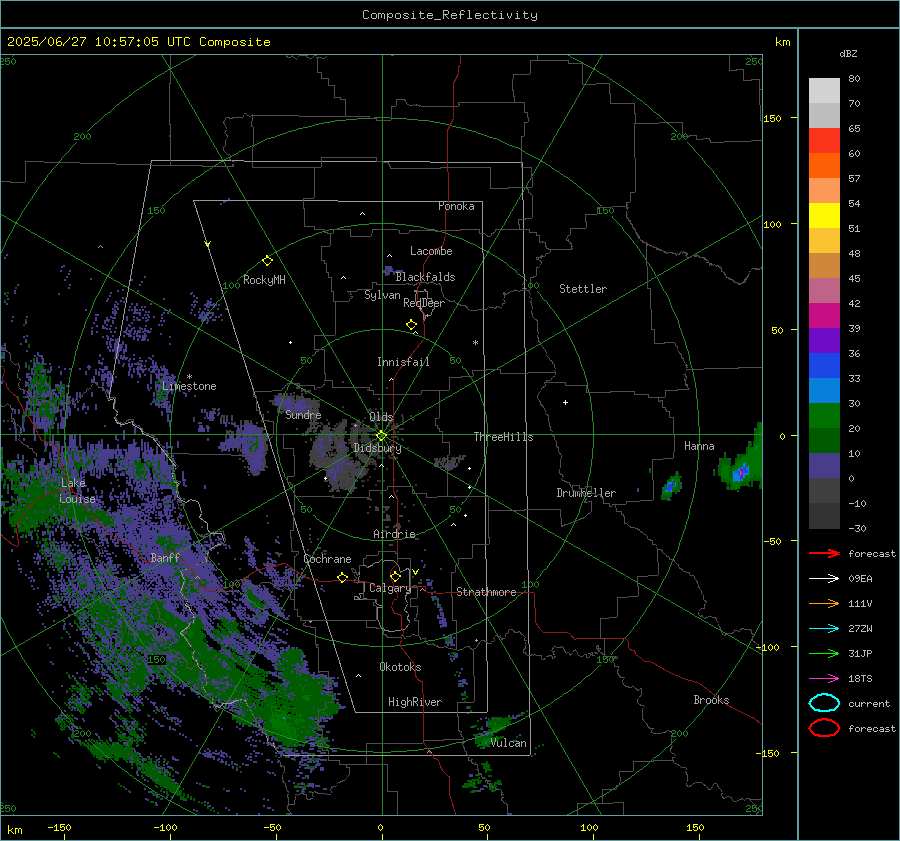Click the yellow diamond marker below RedDeer
Screen dimensions: 900x841
(412, 325)
